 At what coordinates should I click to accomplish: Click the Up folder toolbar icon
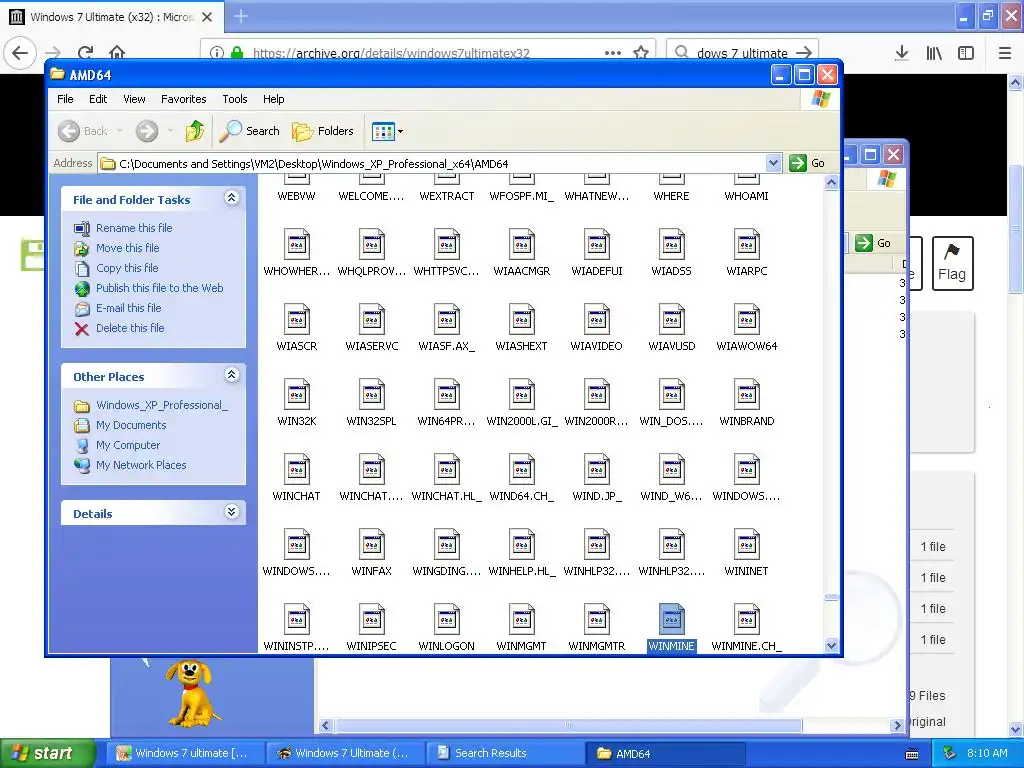[195, 131]
